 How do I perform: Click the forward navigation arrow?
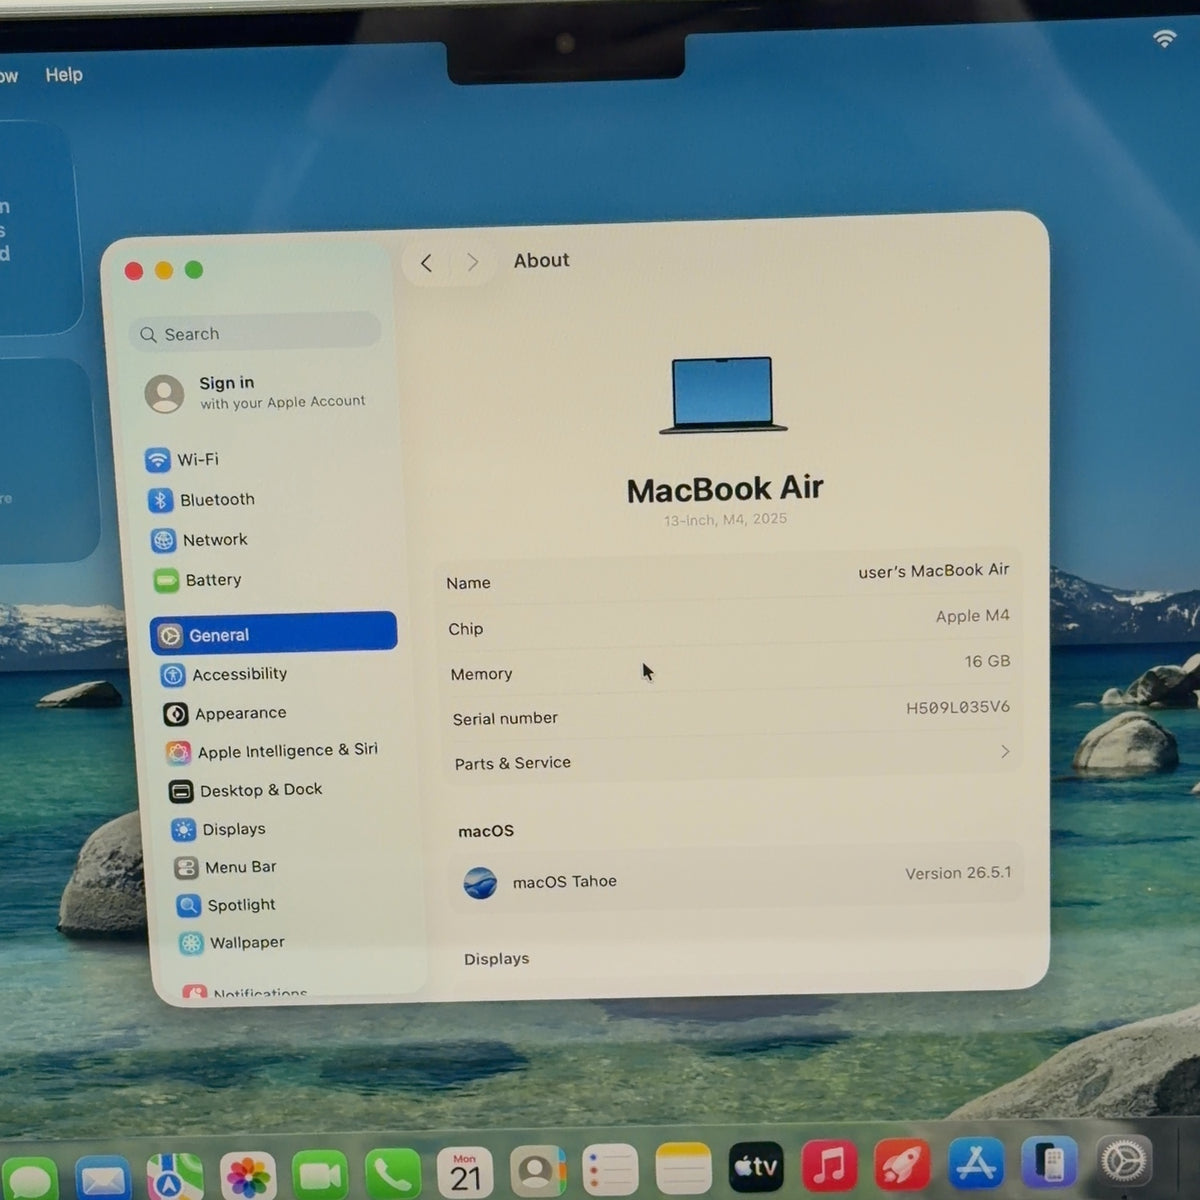(x=472, y=262)
